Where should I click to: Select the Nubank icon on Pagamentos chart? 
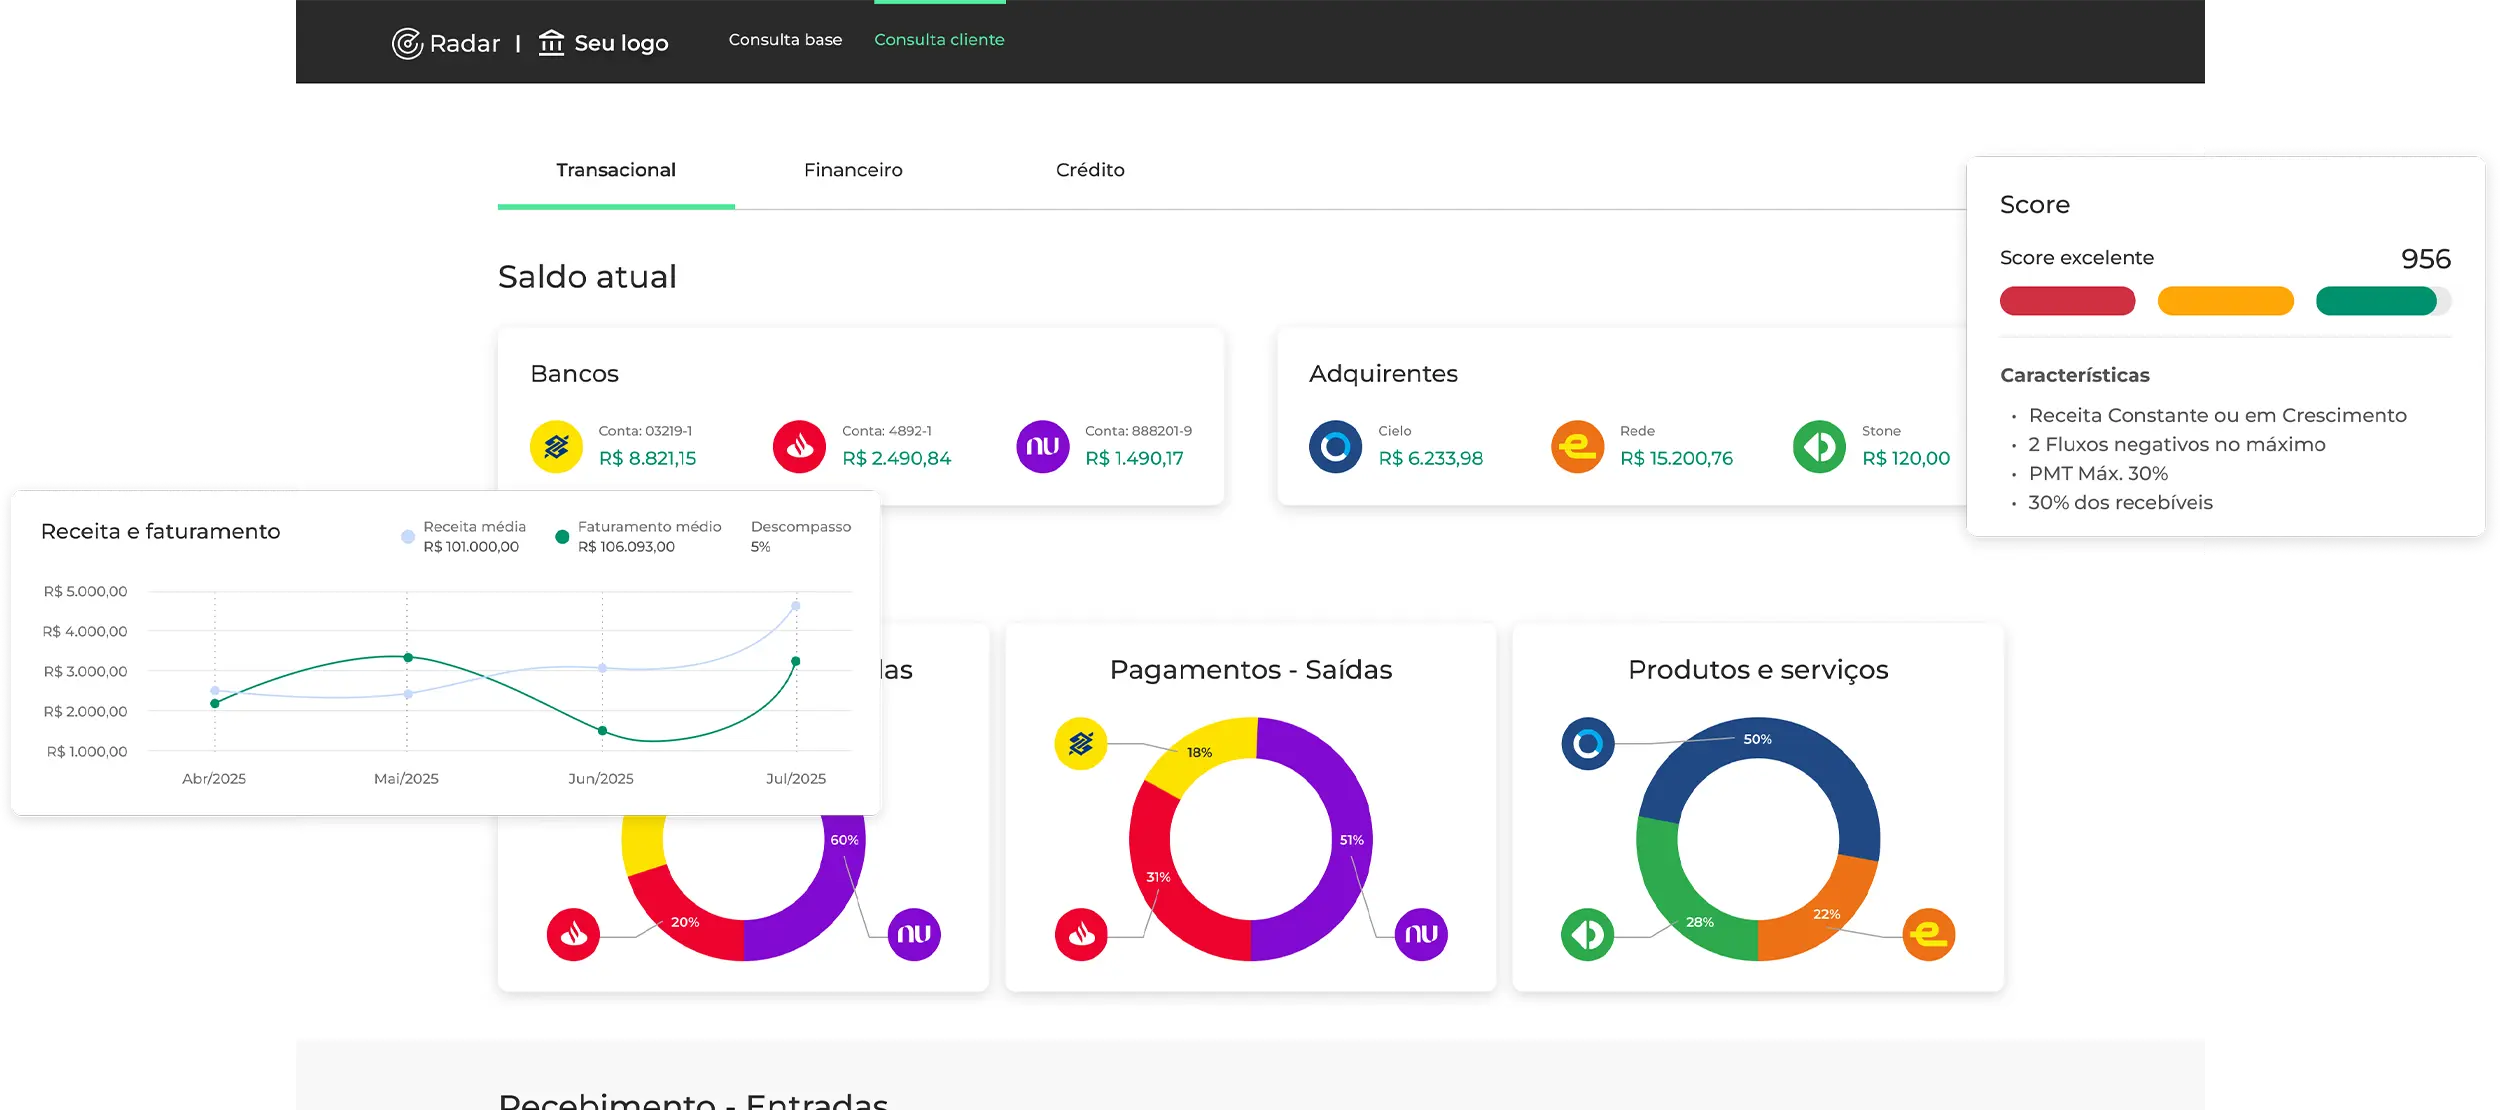pos(1420,932)
